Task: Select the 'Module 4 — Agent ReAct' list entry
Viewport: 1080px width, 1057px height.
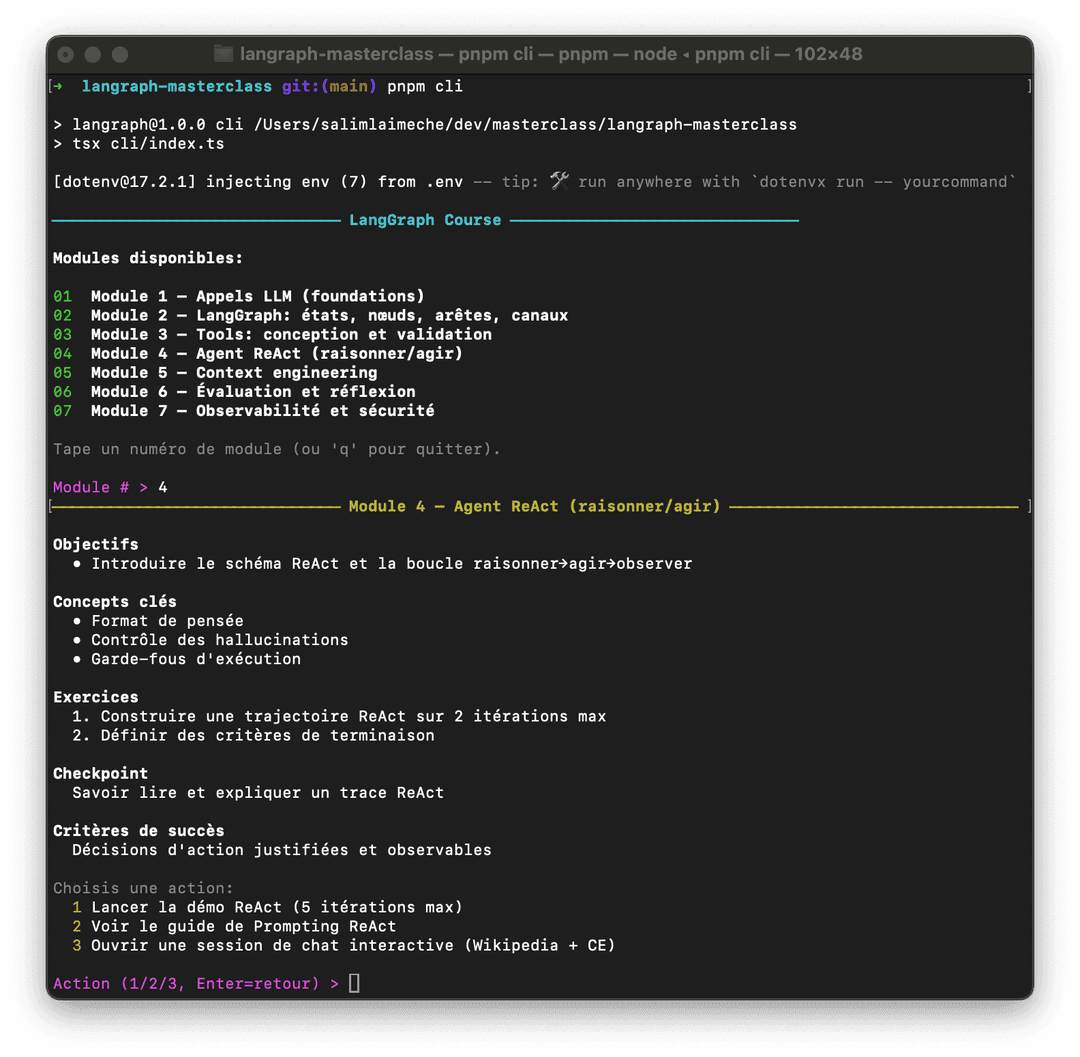Action: point(276,353)
